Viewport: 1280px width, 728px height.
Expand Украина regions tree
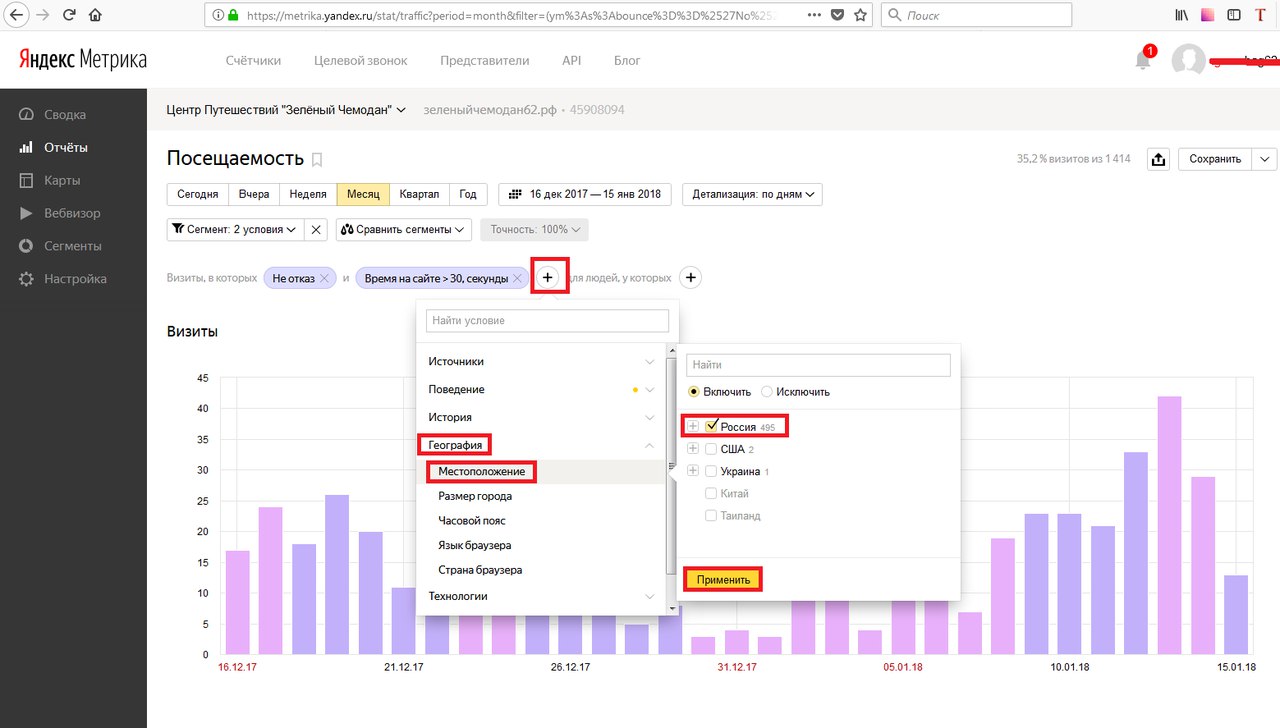tap(693, 471)
